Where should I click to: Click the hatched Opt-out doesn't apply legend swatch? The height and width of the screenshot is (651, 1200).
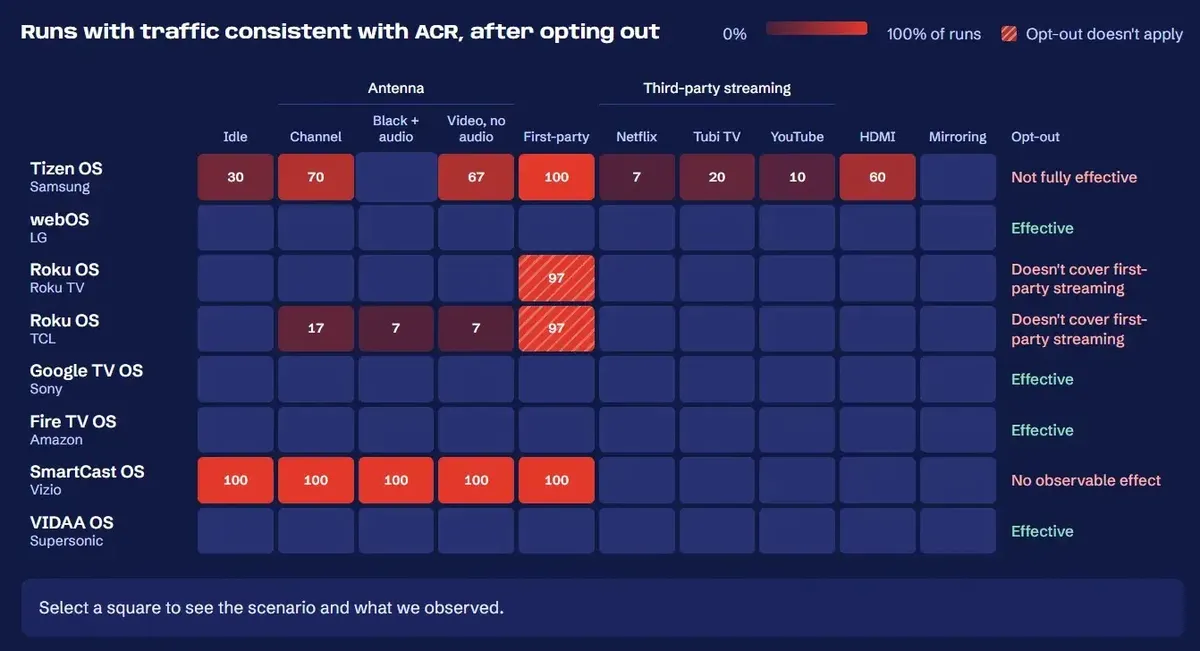point(1009,34)
